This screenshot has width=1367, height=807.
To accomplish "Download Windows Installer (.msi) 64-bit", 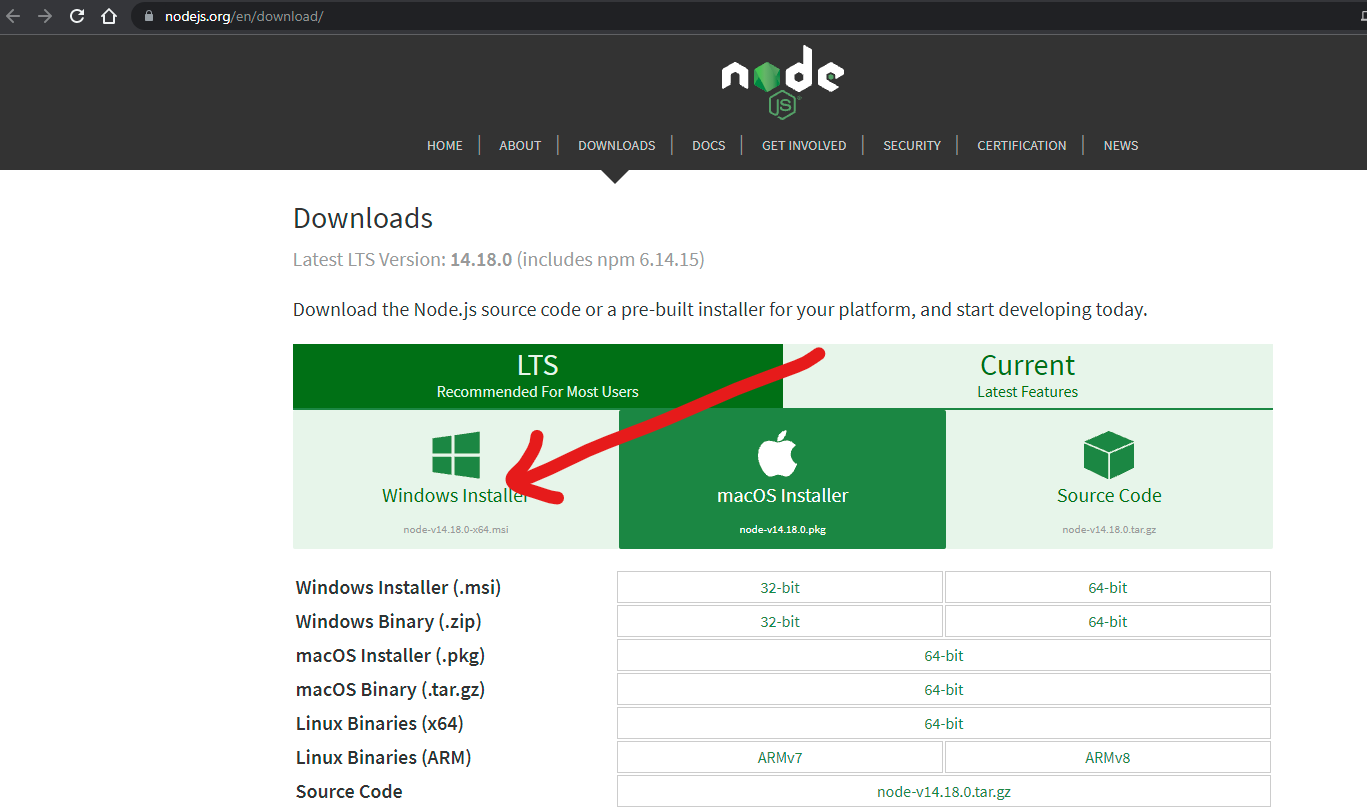I will 1108,588.
